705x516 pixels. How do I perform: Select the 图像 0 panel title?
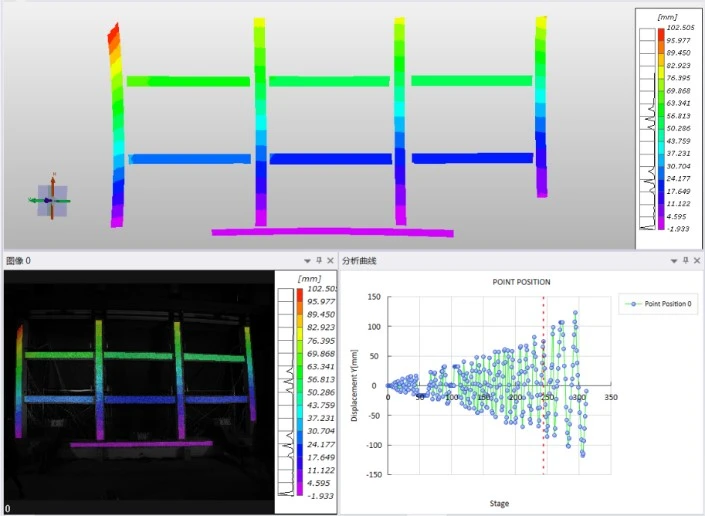pos(19,261)
